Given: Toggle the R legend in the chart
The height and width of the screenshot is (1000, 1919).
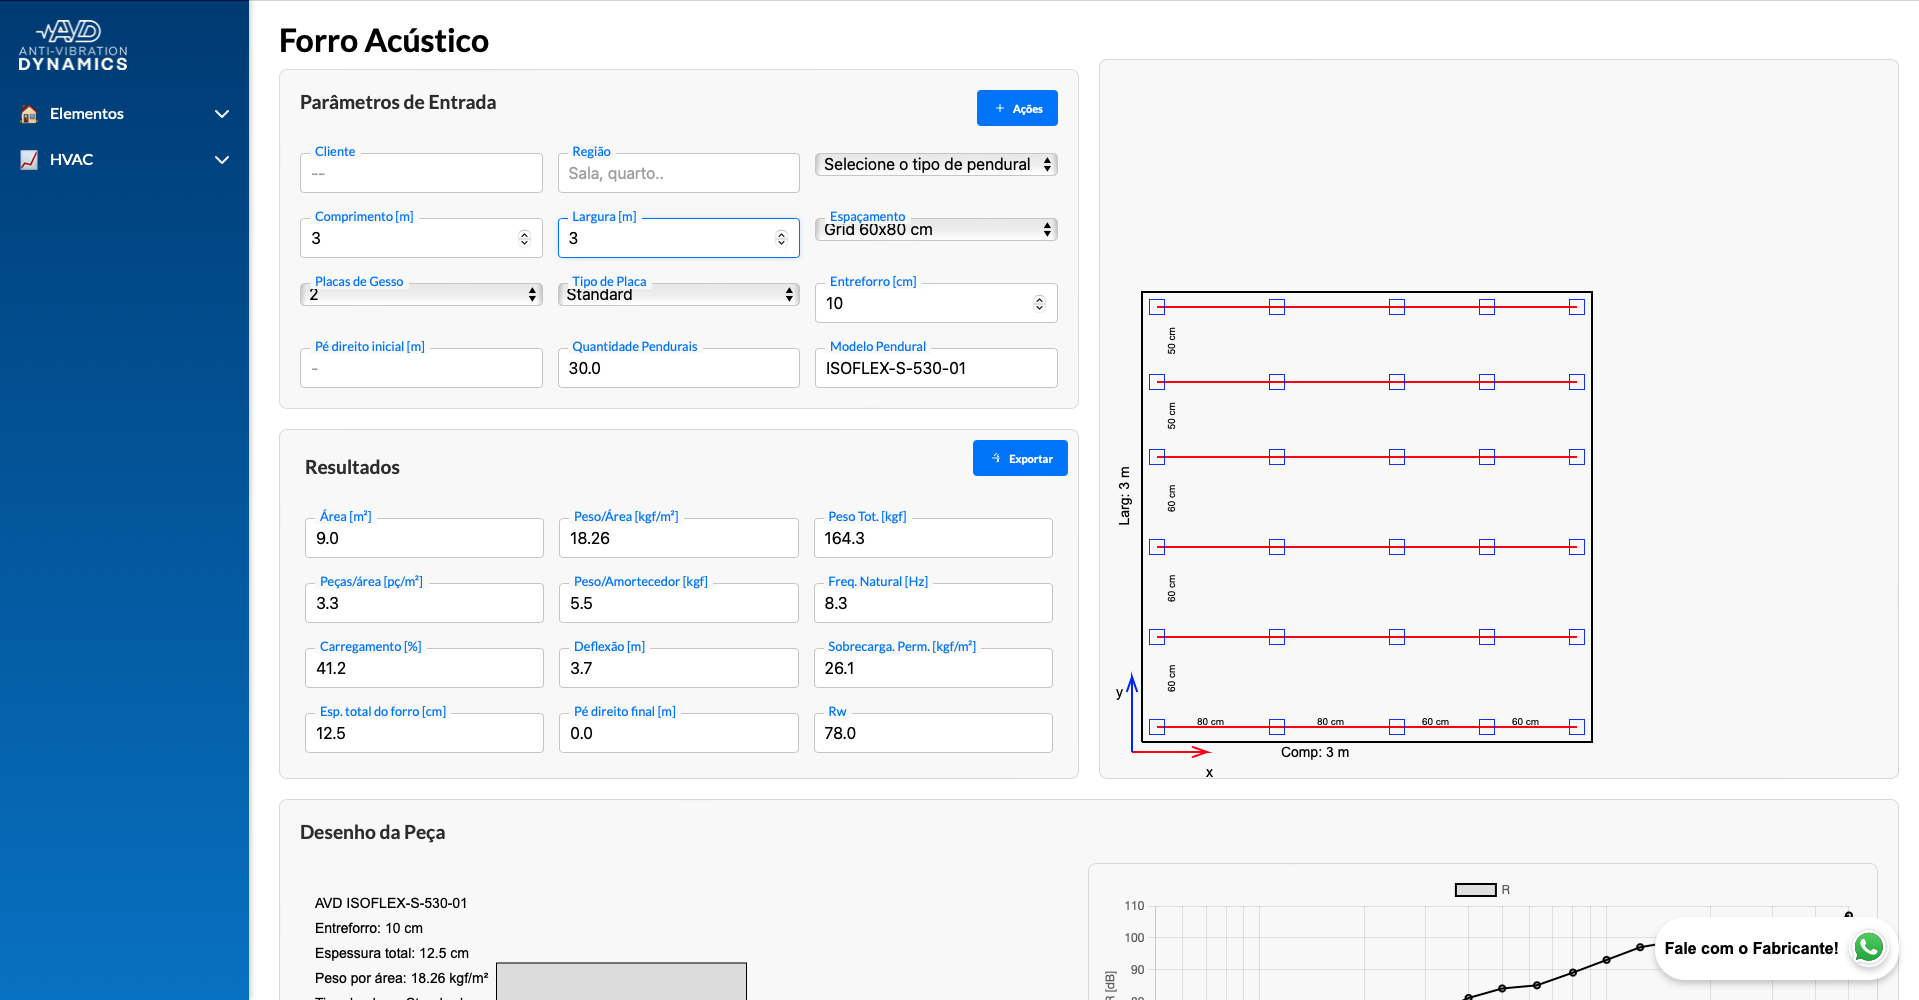Looking at the screenshot, I should (1482, 890).
